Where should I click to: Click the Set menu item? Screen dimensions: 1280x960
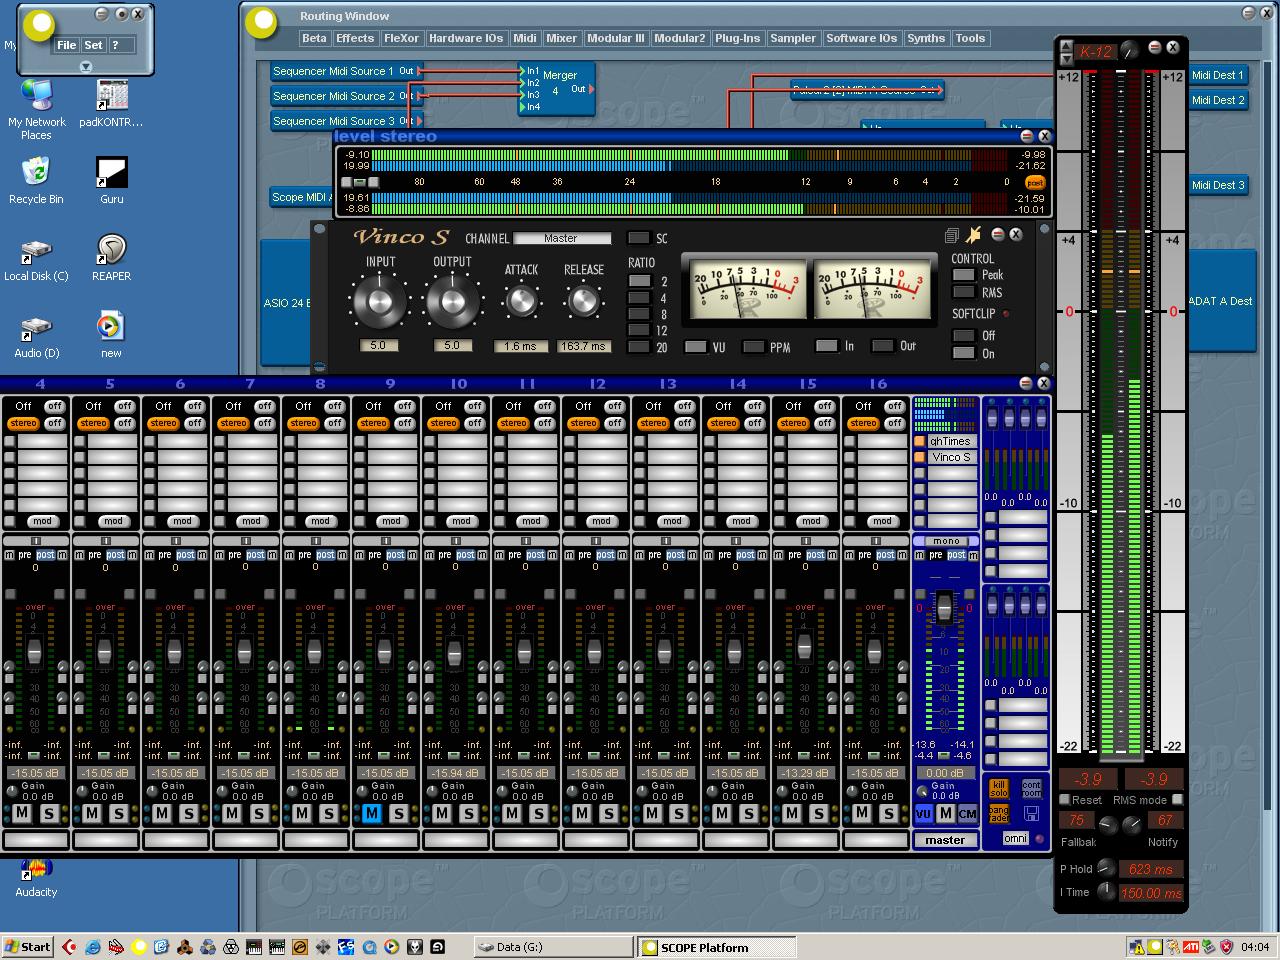[x=93, y=45]
